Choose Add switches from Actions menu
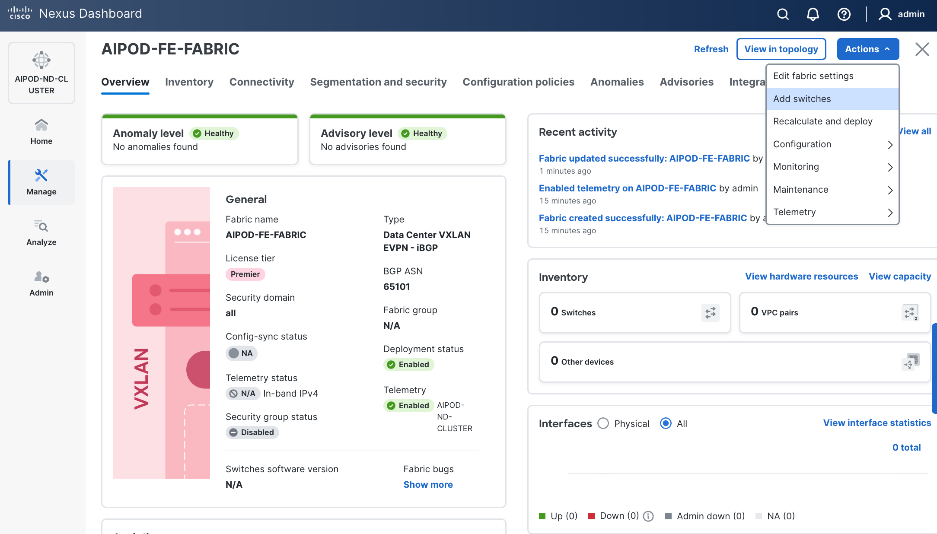The height and width of the screenshot is (534, 937). [x=802, y=99]
